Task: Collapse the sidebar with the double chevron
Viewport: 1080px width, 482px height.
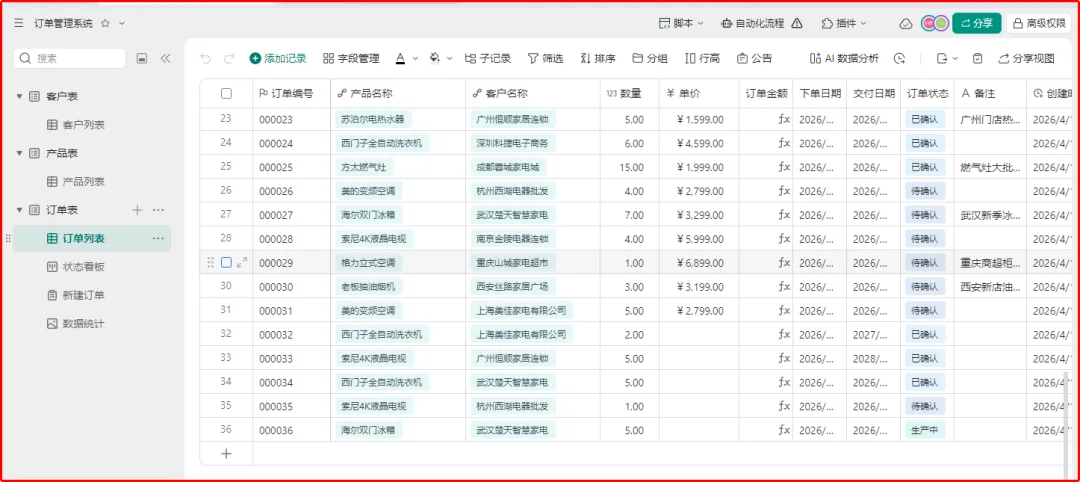Action: [x=165, y=59]
